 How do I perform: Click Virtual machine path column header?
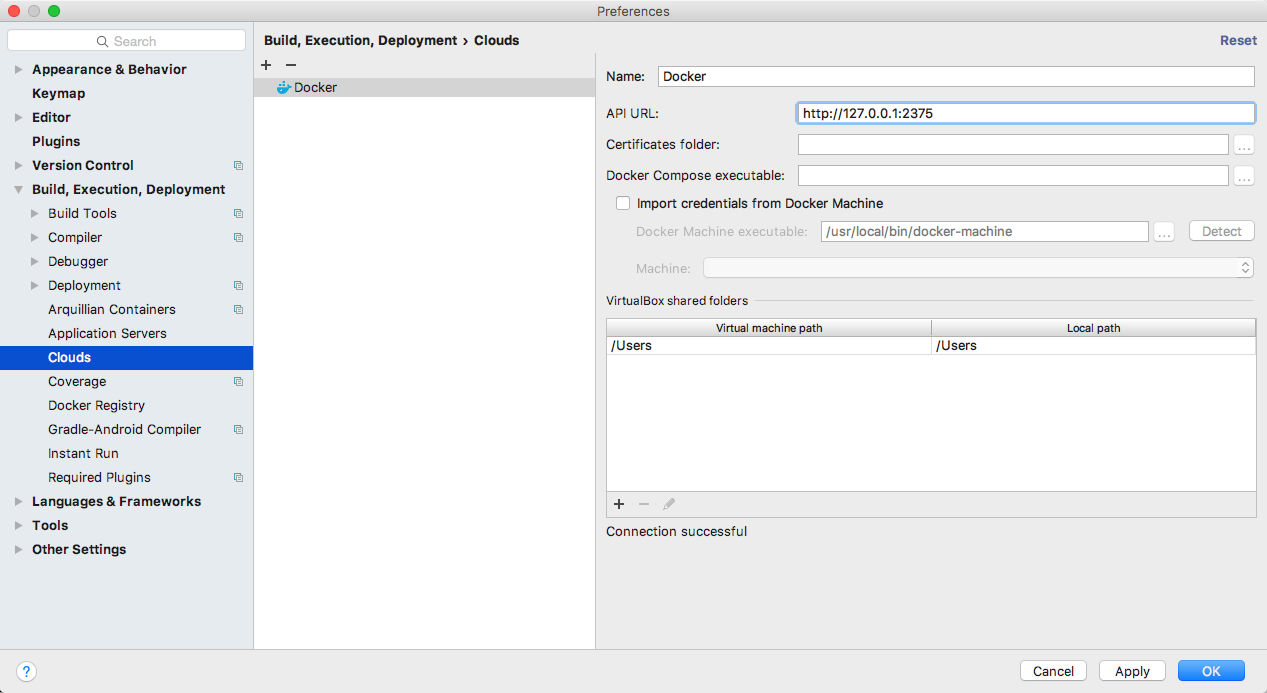coord(769,328)
